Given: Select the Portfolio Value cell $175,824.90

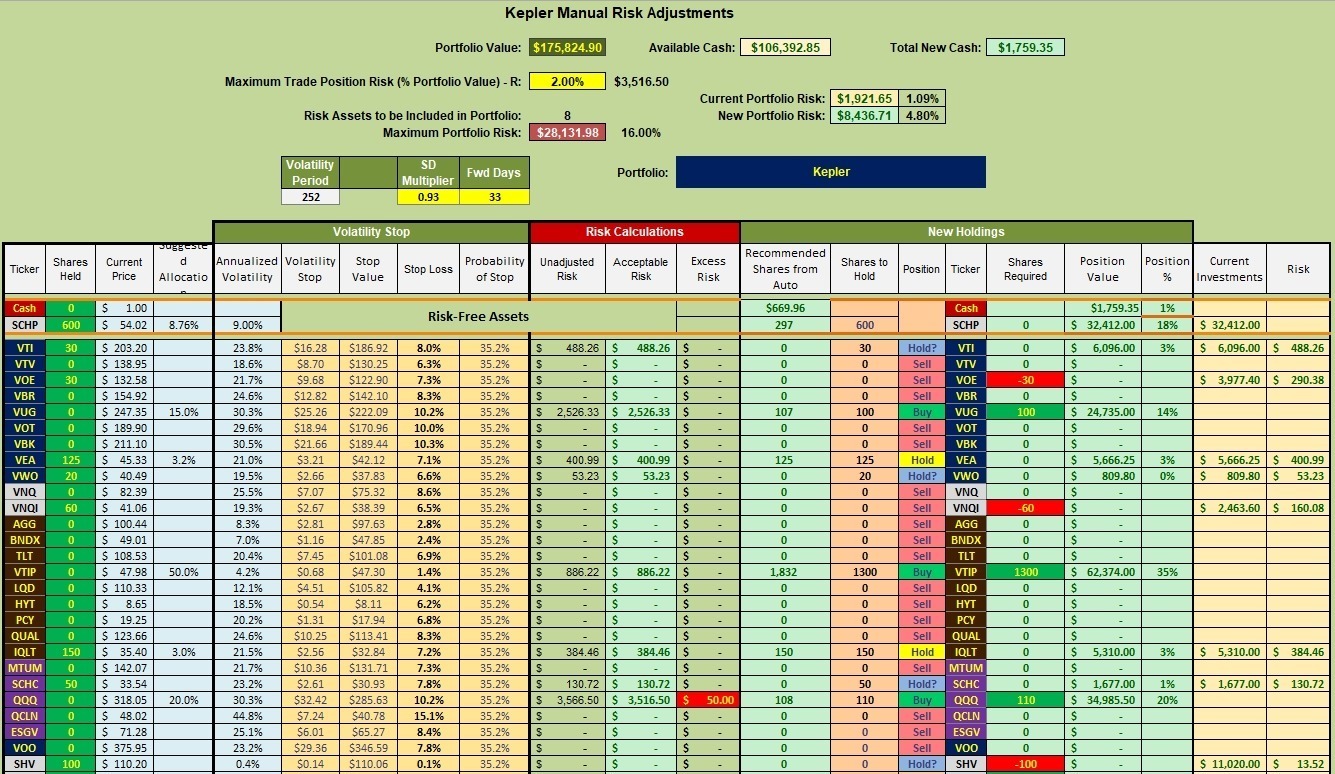Looking at the screenshot, I should (567, 47).
